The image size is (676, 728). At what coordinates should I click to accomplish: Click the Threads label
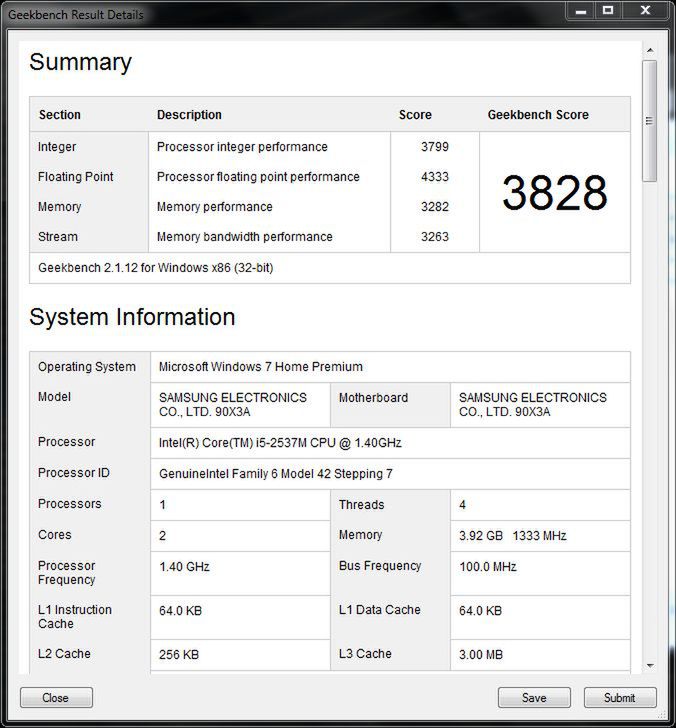[x=361, y=505]
